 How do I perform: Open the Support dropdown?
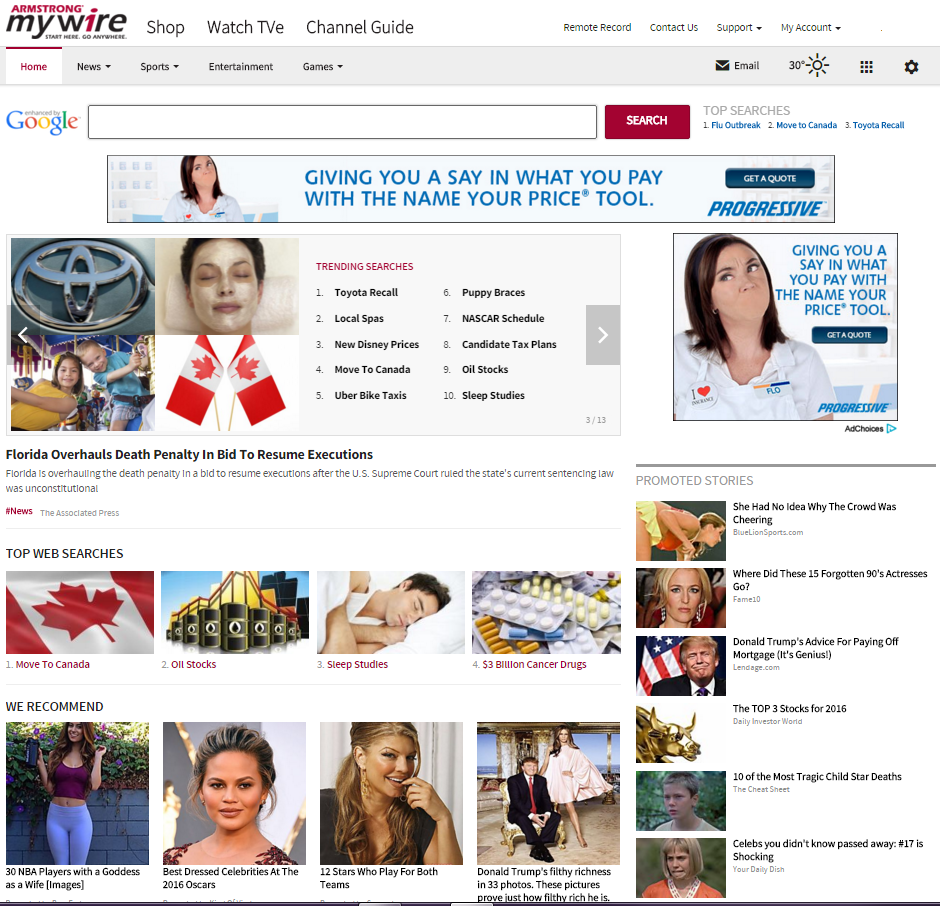click(739, 28)
